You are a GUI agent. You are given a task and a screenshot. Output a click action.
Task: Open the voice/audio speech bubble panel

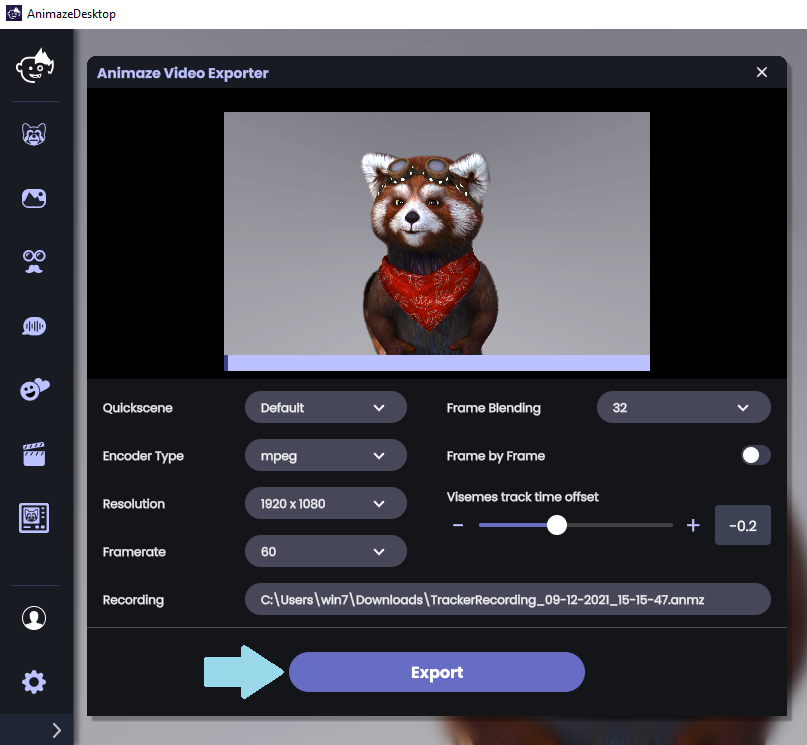point(34,326)
